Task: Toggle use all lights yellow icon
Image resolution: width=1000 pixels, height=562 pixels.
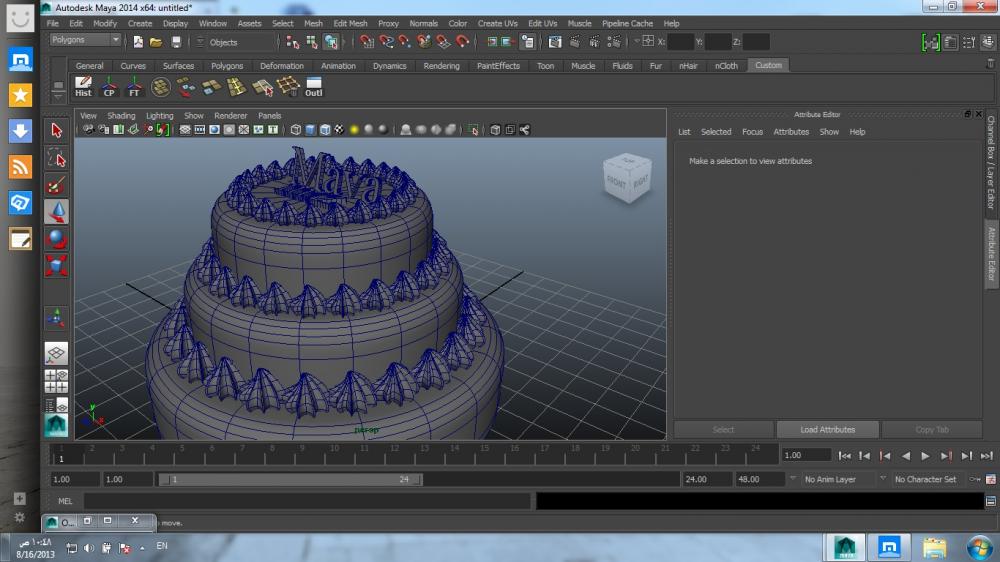Action: point(354,129)
